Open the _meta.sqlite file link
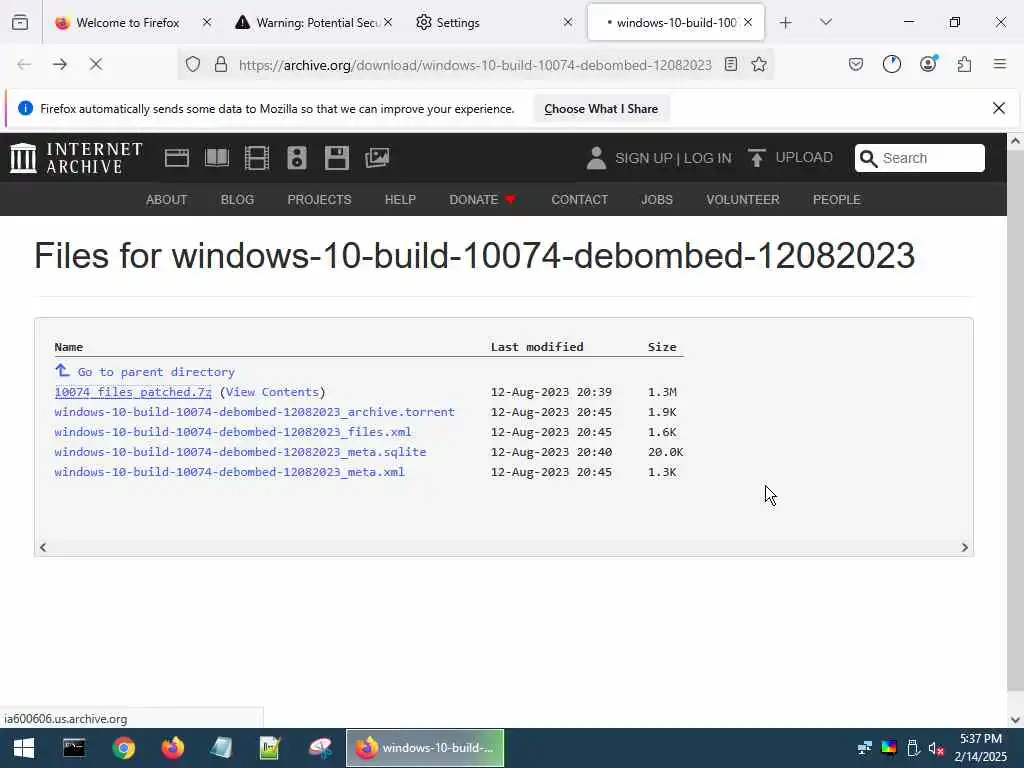The height and width of the screenshot is (768, 1024). (240, 452)
